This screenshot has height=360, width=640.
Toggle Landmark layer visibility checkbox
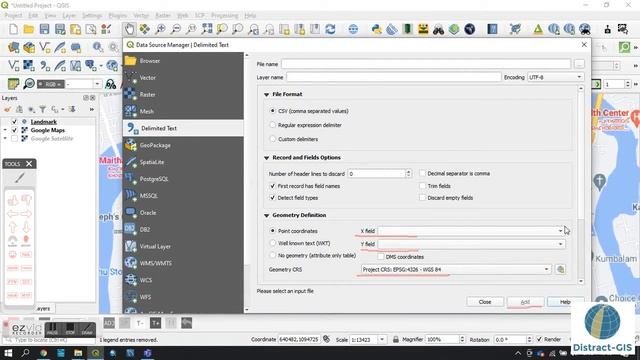coord(14,122)
